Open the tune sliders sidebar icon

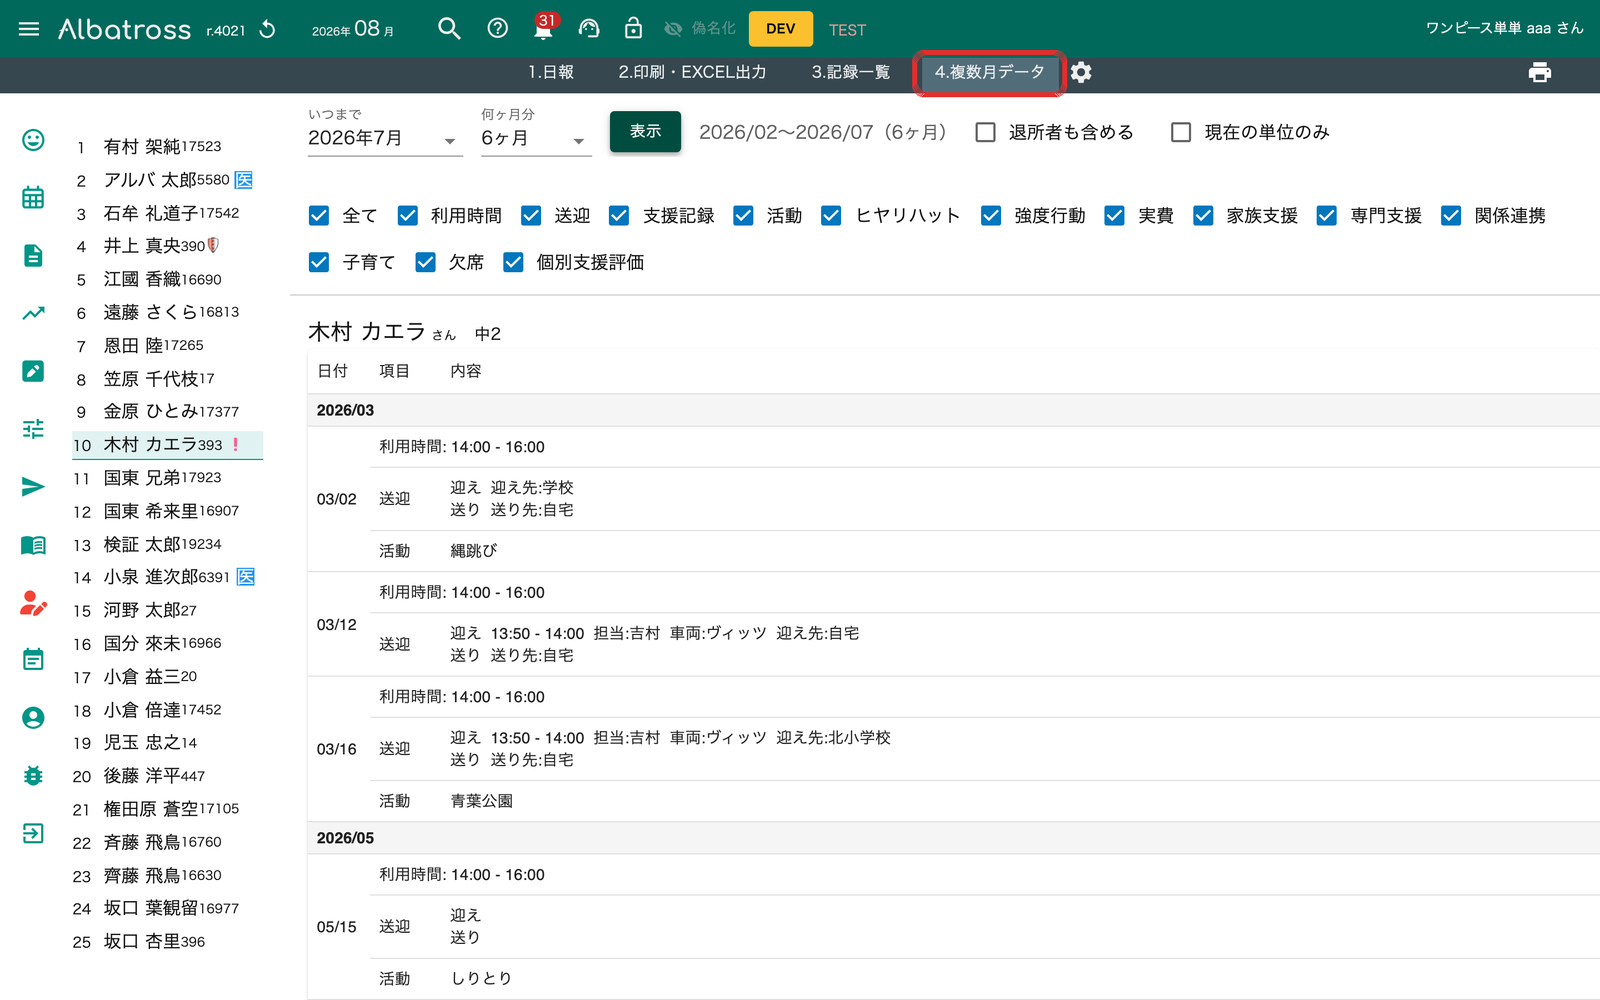click(x=33, y=429)
